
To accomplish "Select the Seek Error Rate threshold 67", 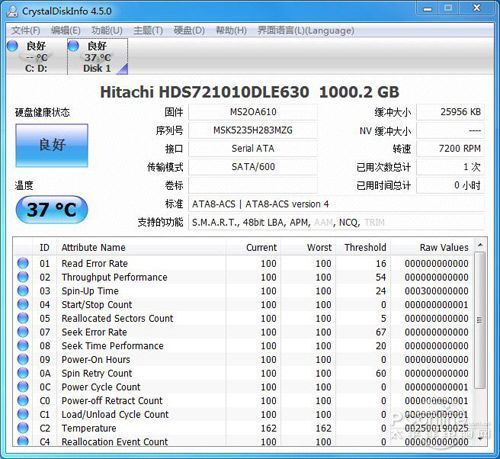I will (381, 332).
